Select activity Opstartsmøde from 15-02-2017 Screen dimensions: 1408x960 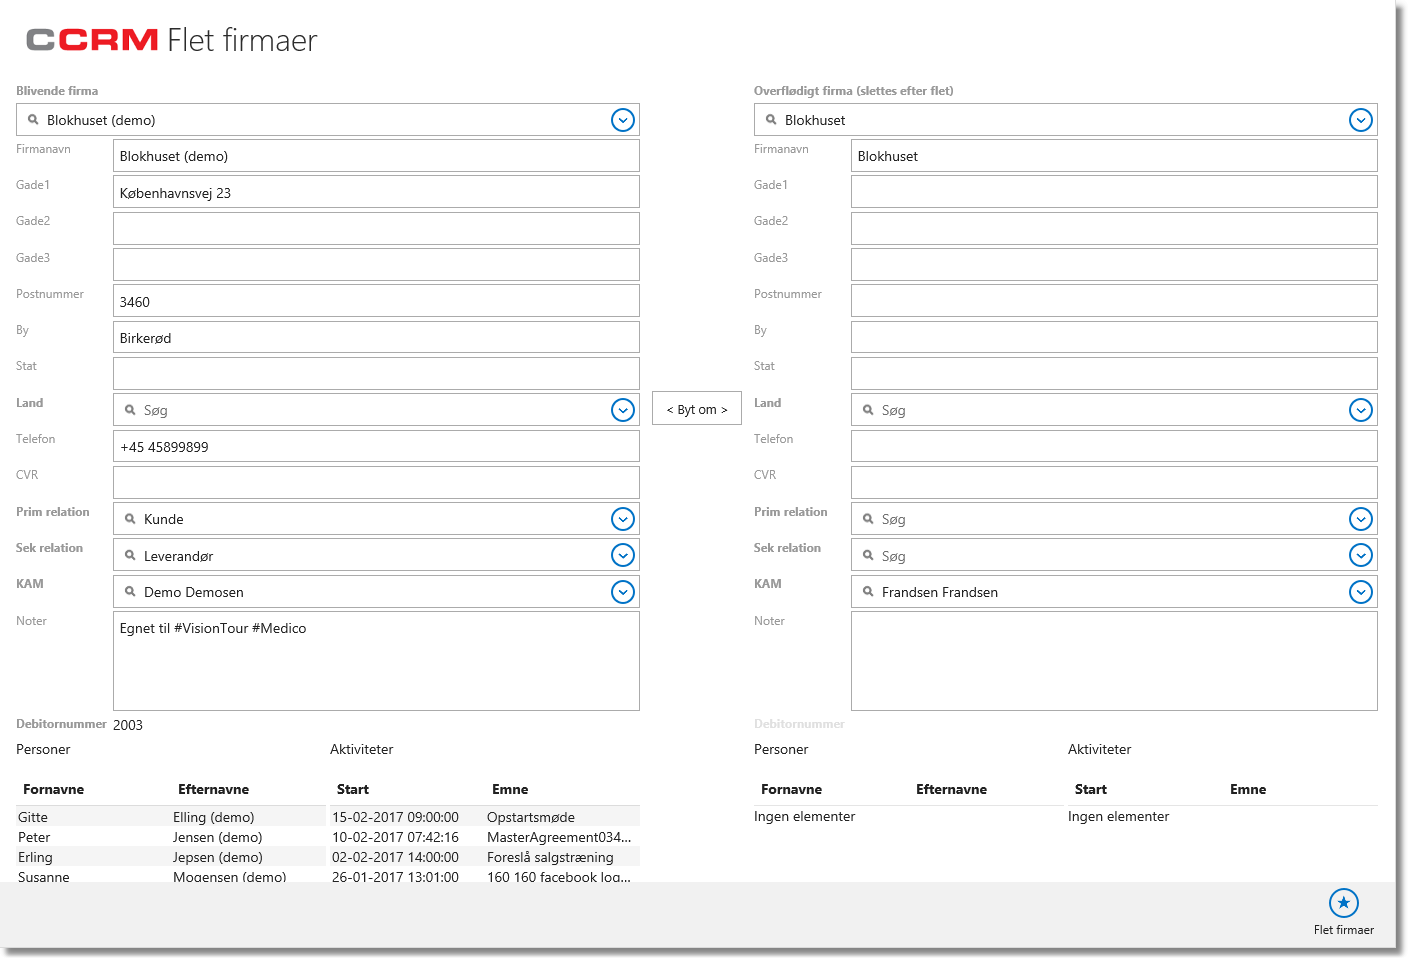coord(485,817)
